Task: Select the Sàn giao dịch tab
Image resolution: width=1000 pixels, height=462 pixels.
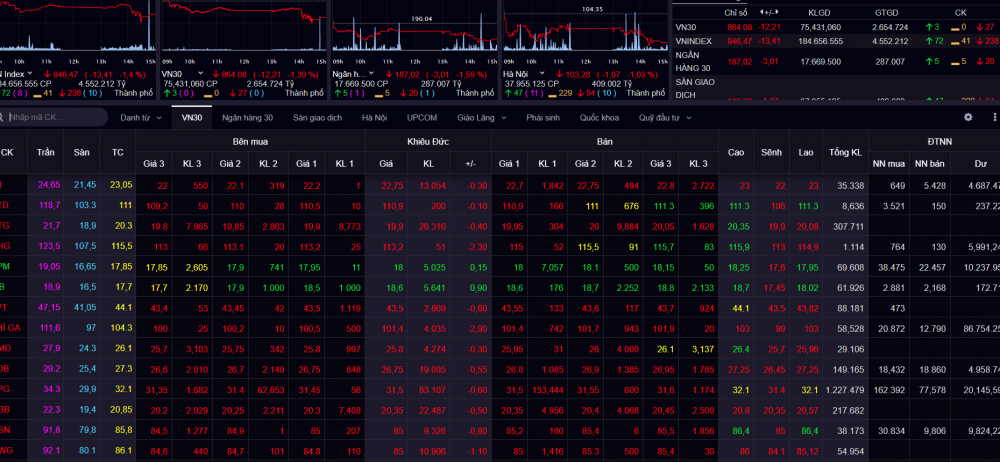Action: coord(318,117)
